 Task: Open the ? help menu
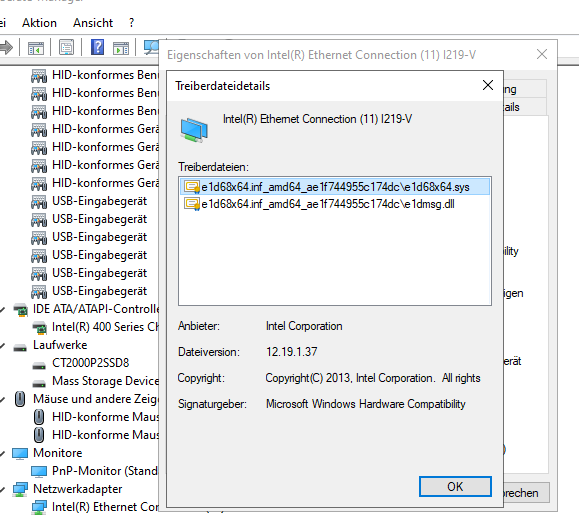coord(131,23)
